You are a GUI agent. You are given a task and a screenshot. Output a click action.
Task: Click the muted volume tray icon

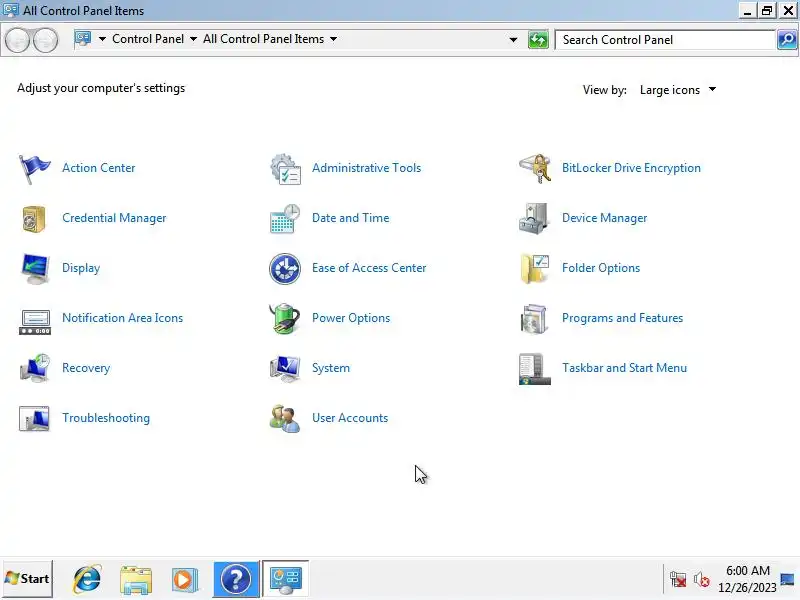702,580
